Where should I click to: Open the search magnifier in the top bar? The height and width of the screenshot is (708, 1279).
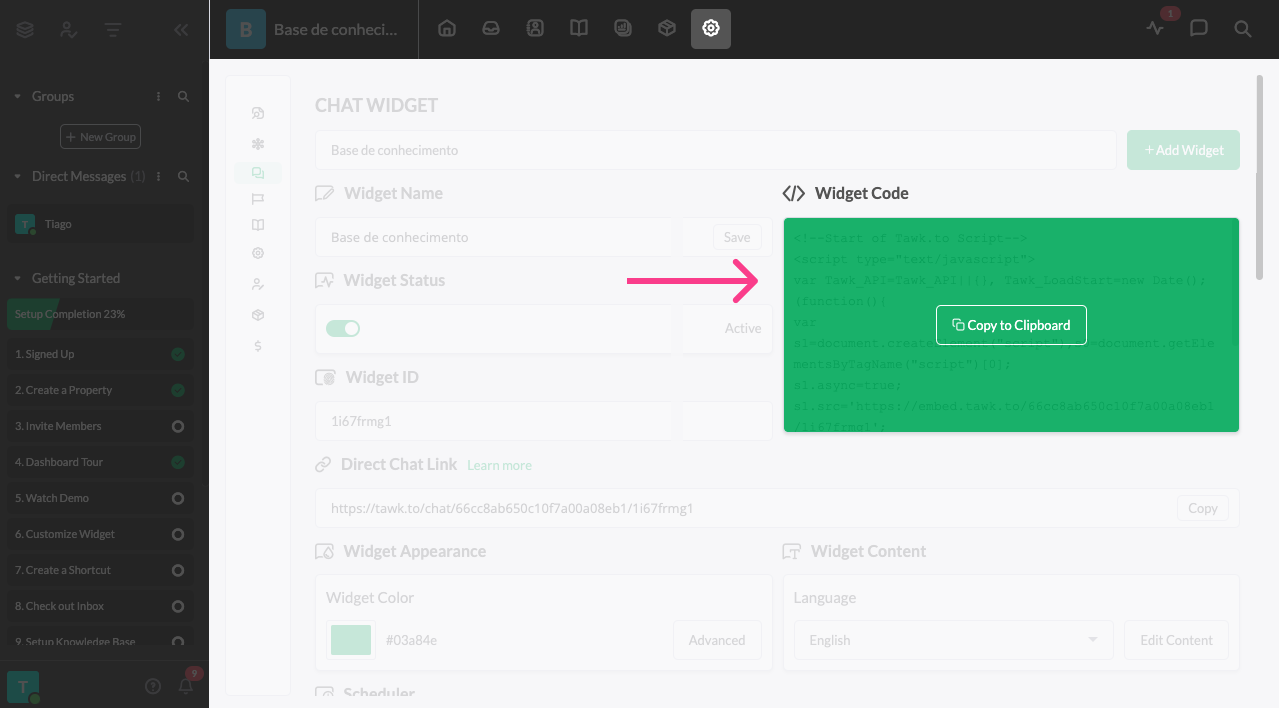tap(1243, 29)
